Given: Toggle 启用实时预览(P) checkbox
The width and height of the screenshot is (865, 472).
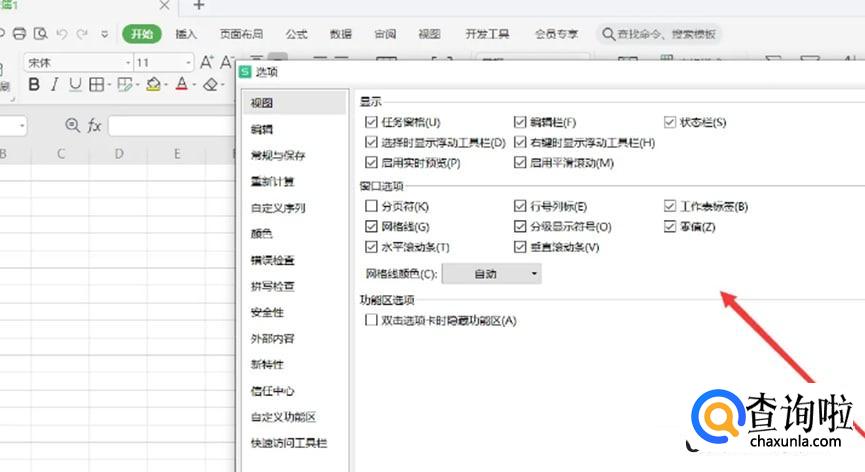Looking at the screenshot, I should tap(371, 163).
